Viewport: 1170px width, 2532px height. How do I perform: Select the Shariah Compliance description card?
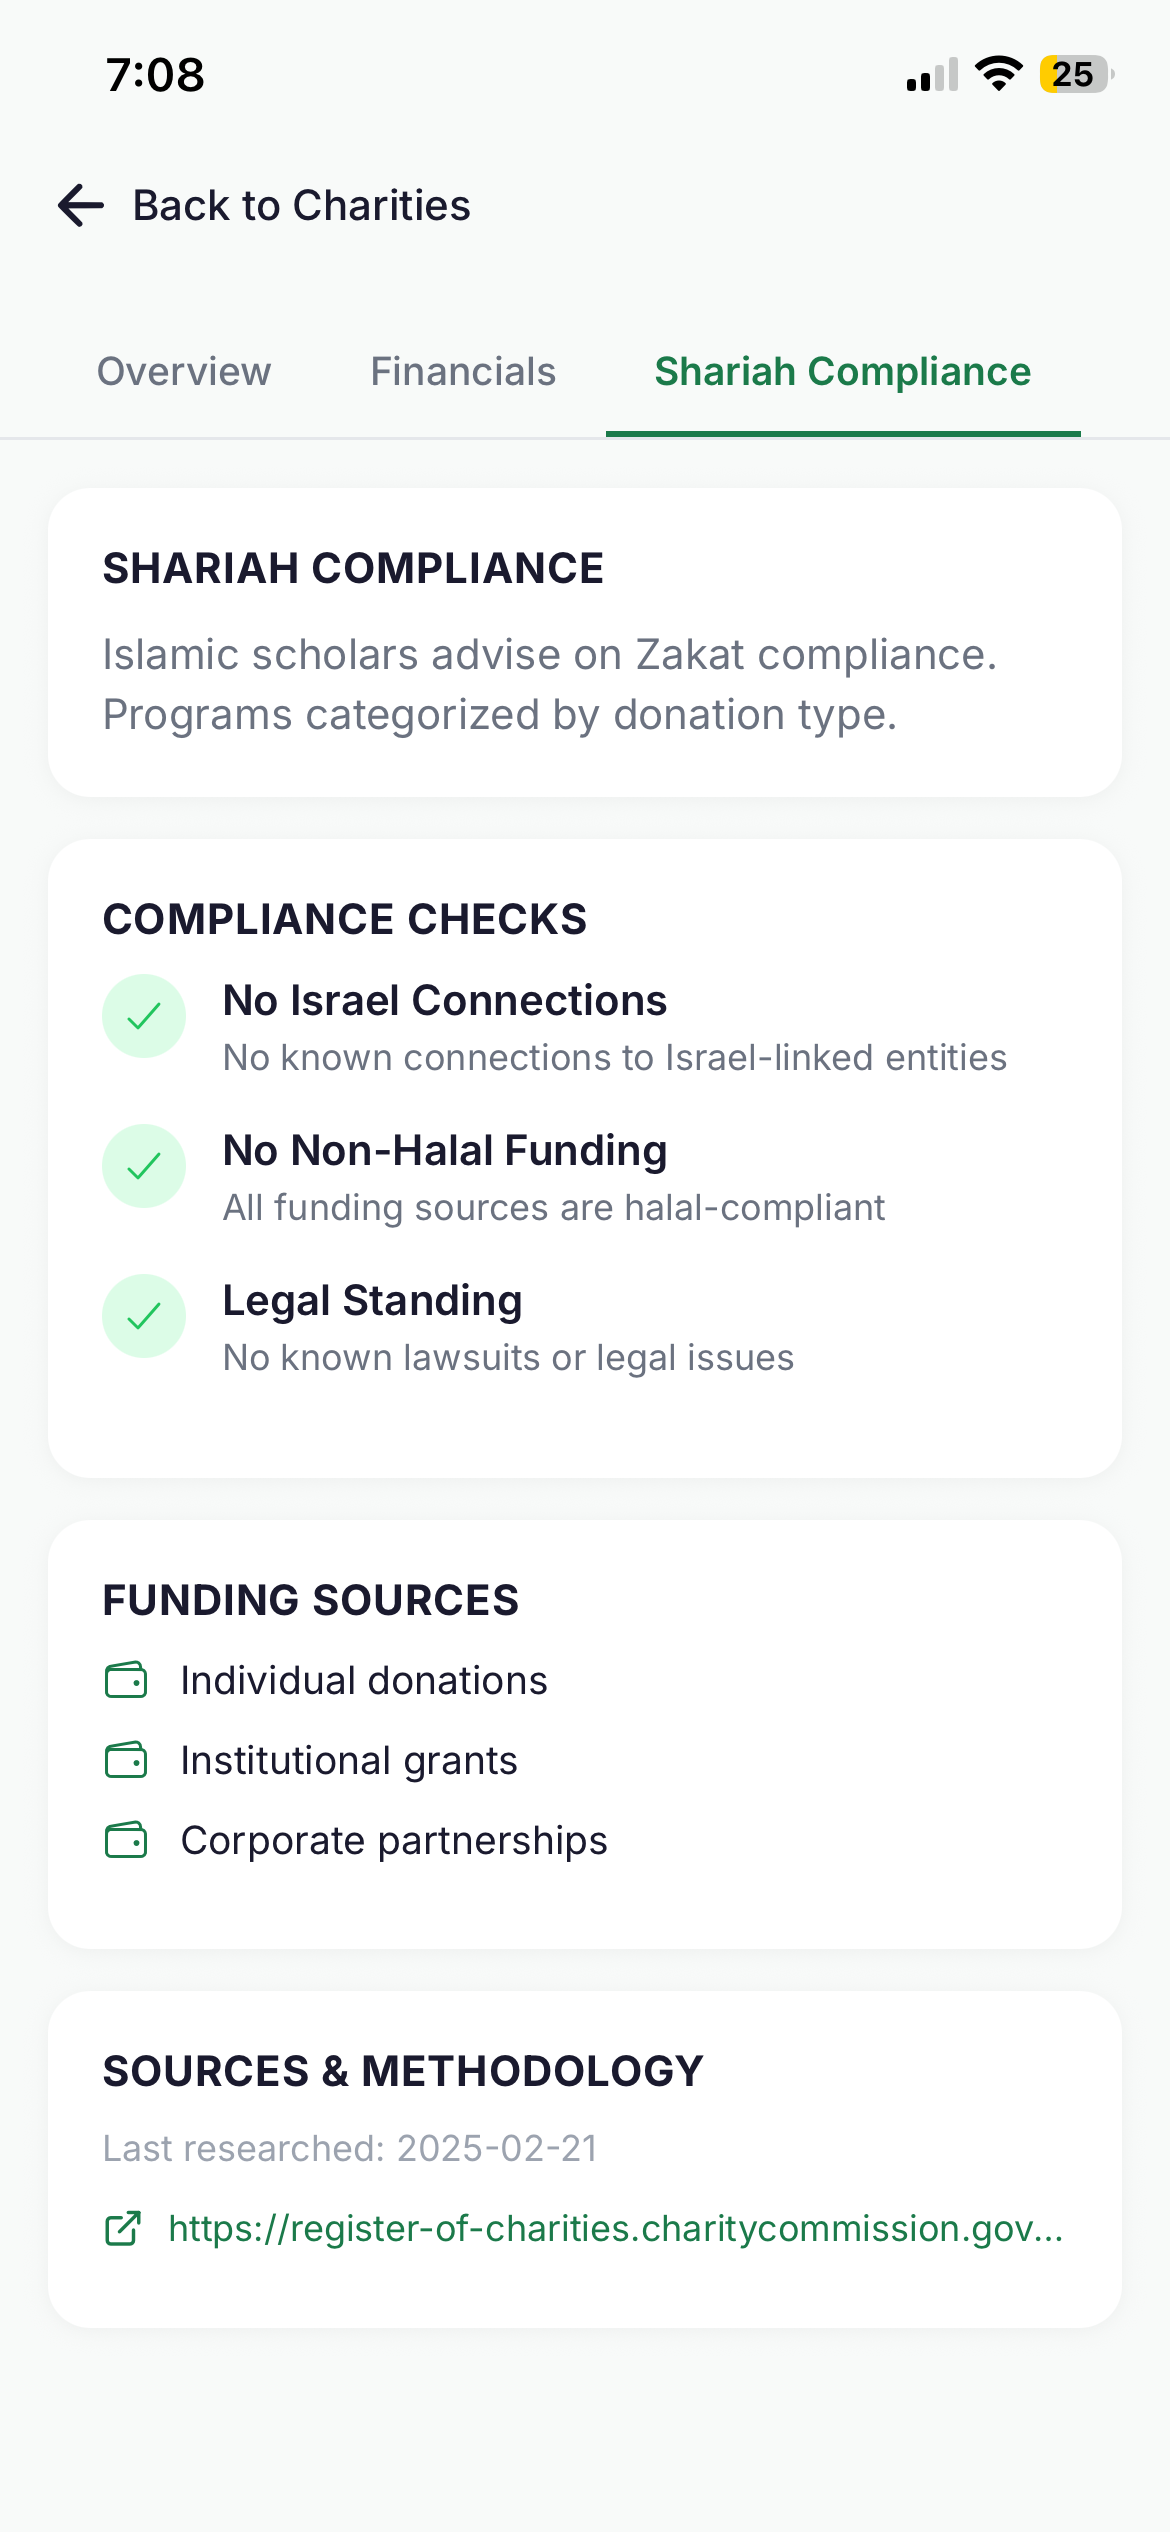(585, 640)
